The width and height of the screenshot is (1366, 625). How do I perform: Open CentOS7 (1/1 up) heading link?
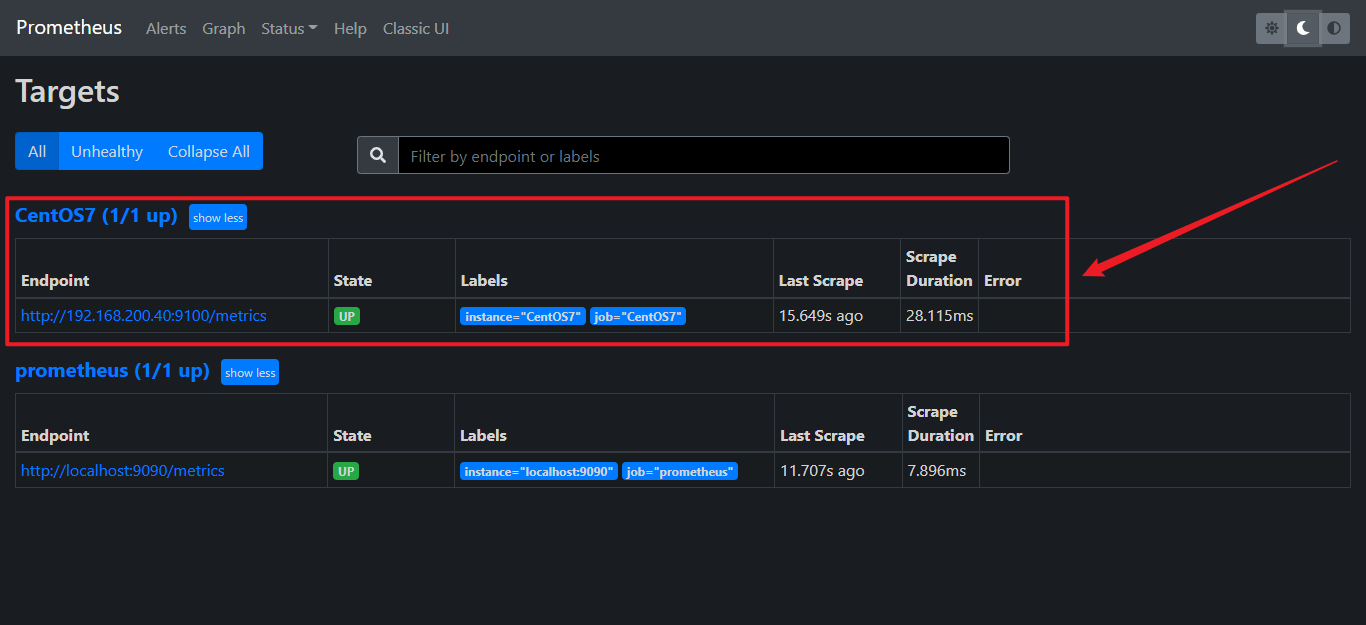pyautogui.click(x=96, y=215)
